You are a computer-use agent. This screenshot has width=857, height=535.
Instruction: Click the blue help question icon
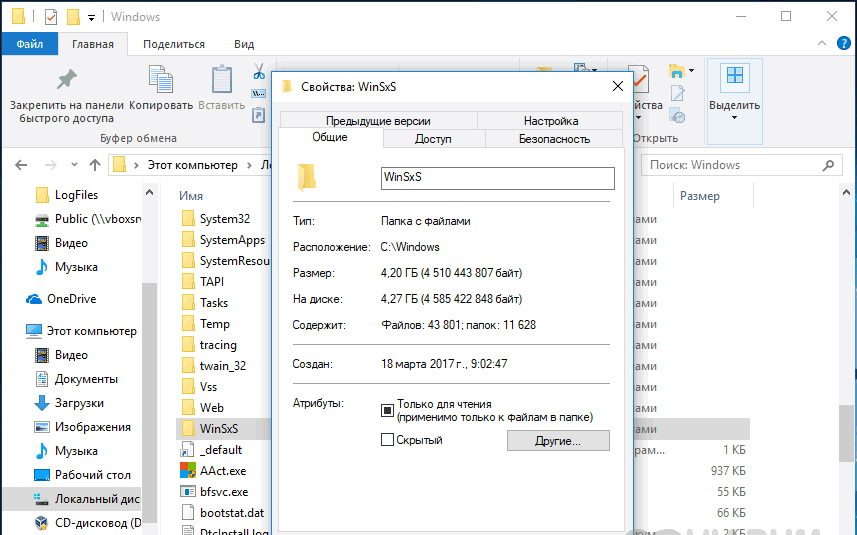pos(843,43)
